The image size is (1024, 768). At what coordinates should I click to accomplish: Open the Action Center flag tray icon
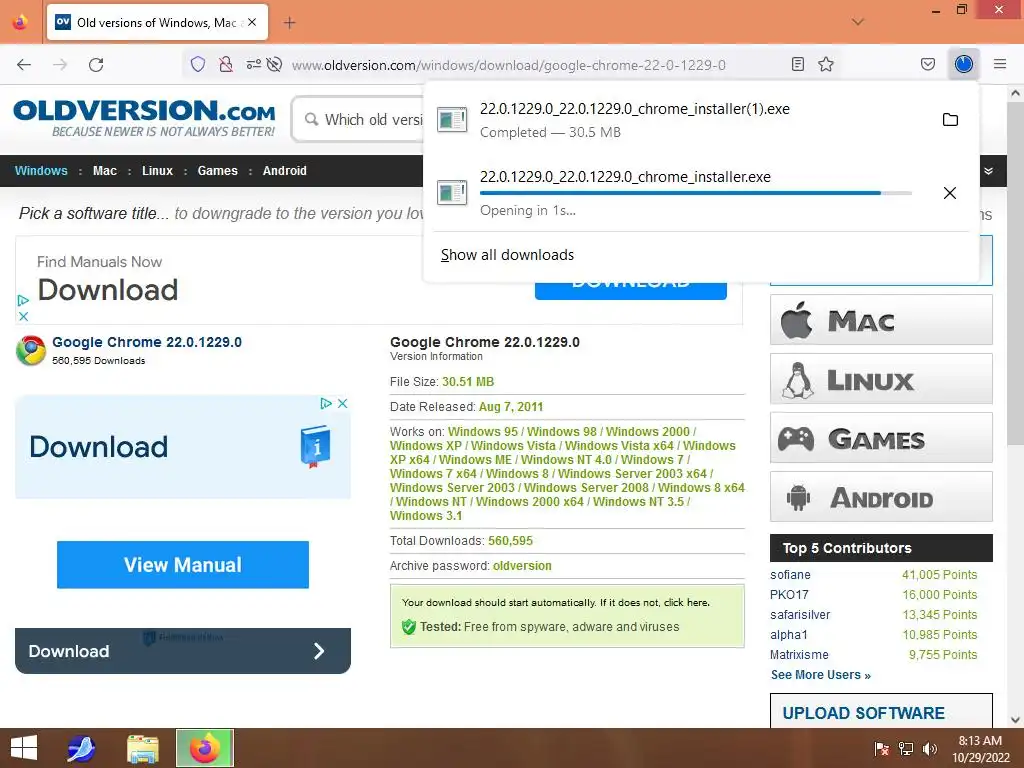click(882, 749)
